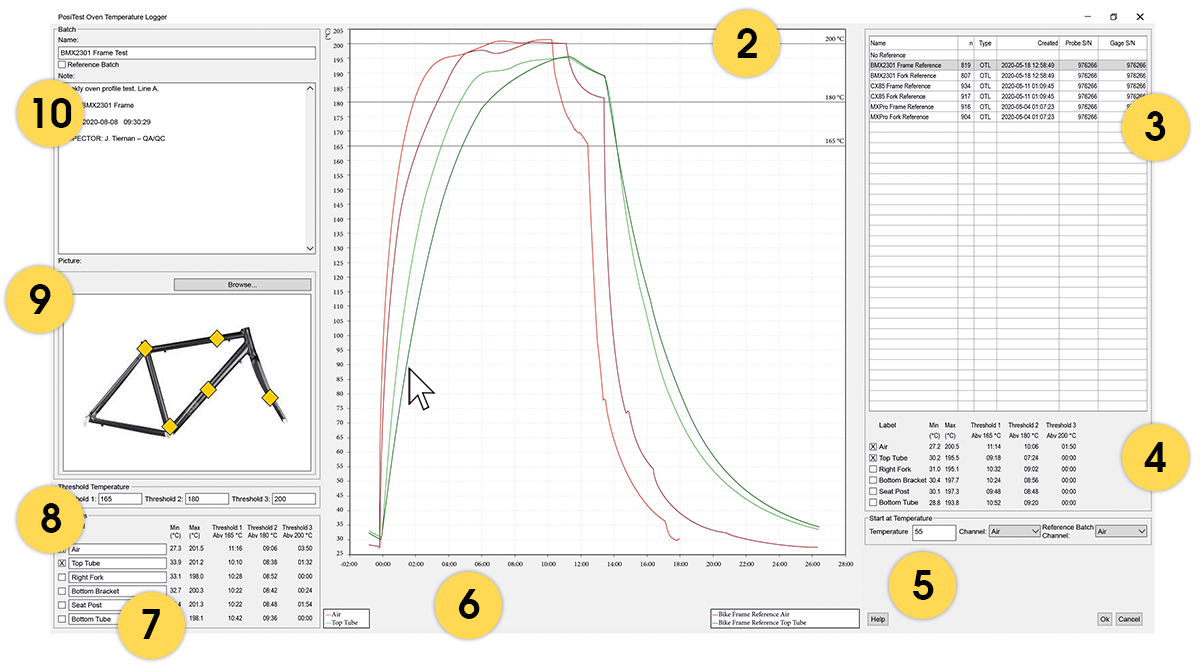Enable the Reference Batch checkbox
1200x669 pixels.
coord(63,64)
